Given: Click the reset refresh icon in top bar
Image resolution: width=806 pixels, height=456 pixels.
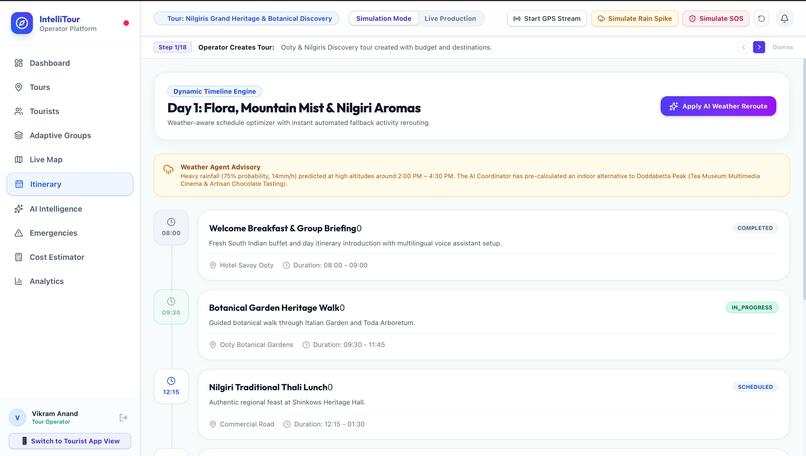Looking at the screenshot, I should tap(761, 19).
